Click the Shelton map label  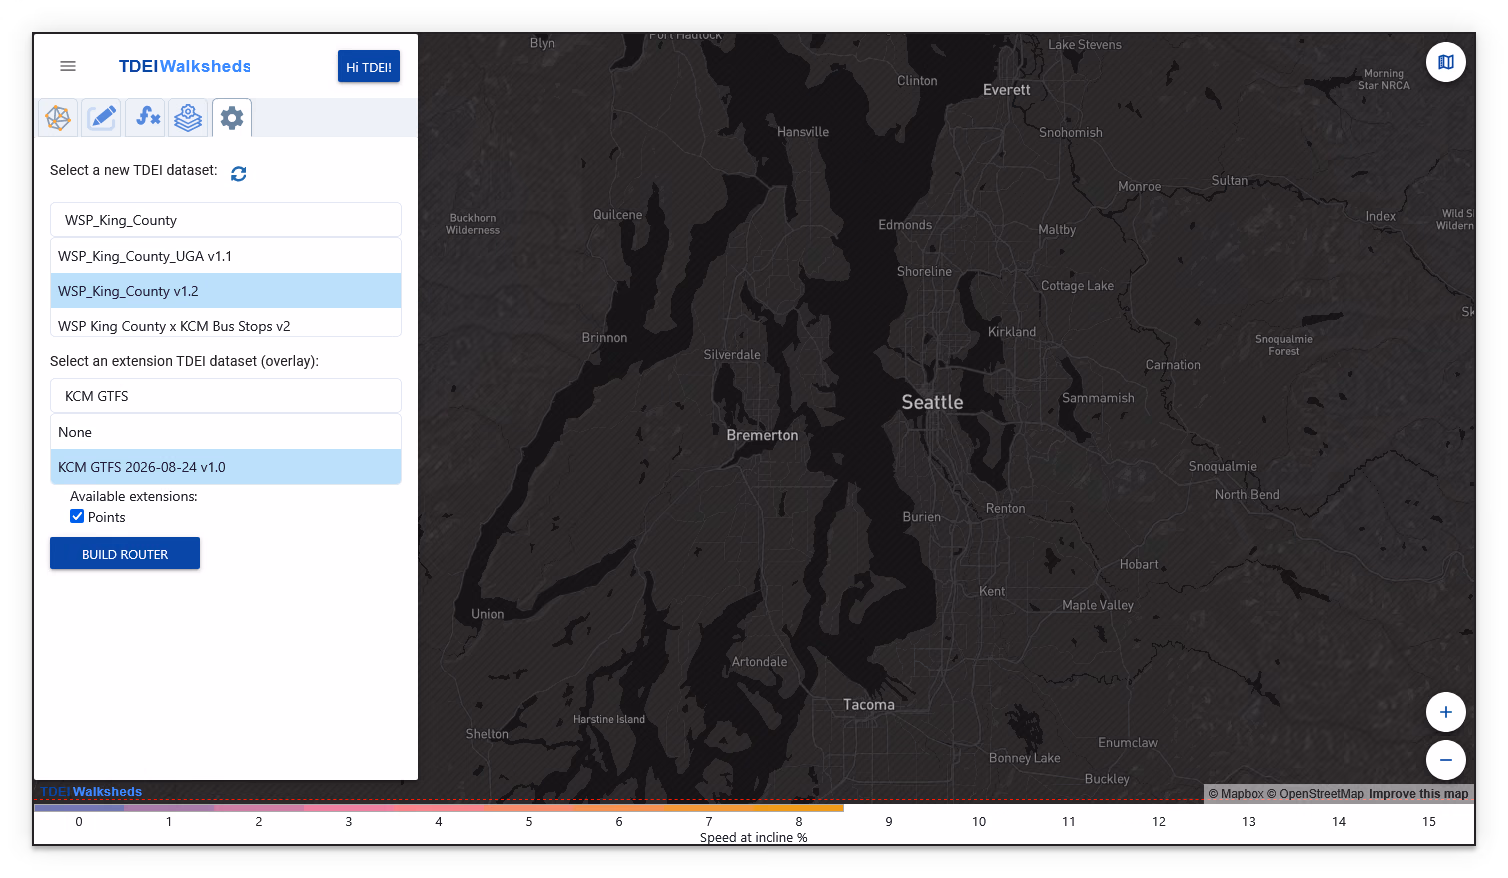click(487, 734)
